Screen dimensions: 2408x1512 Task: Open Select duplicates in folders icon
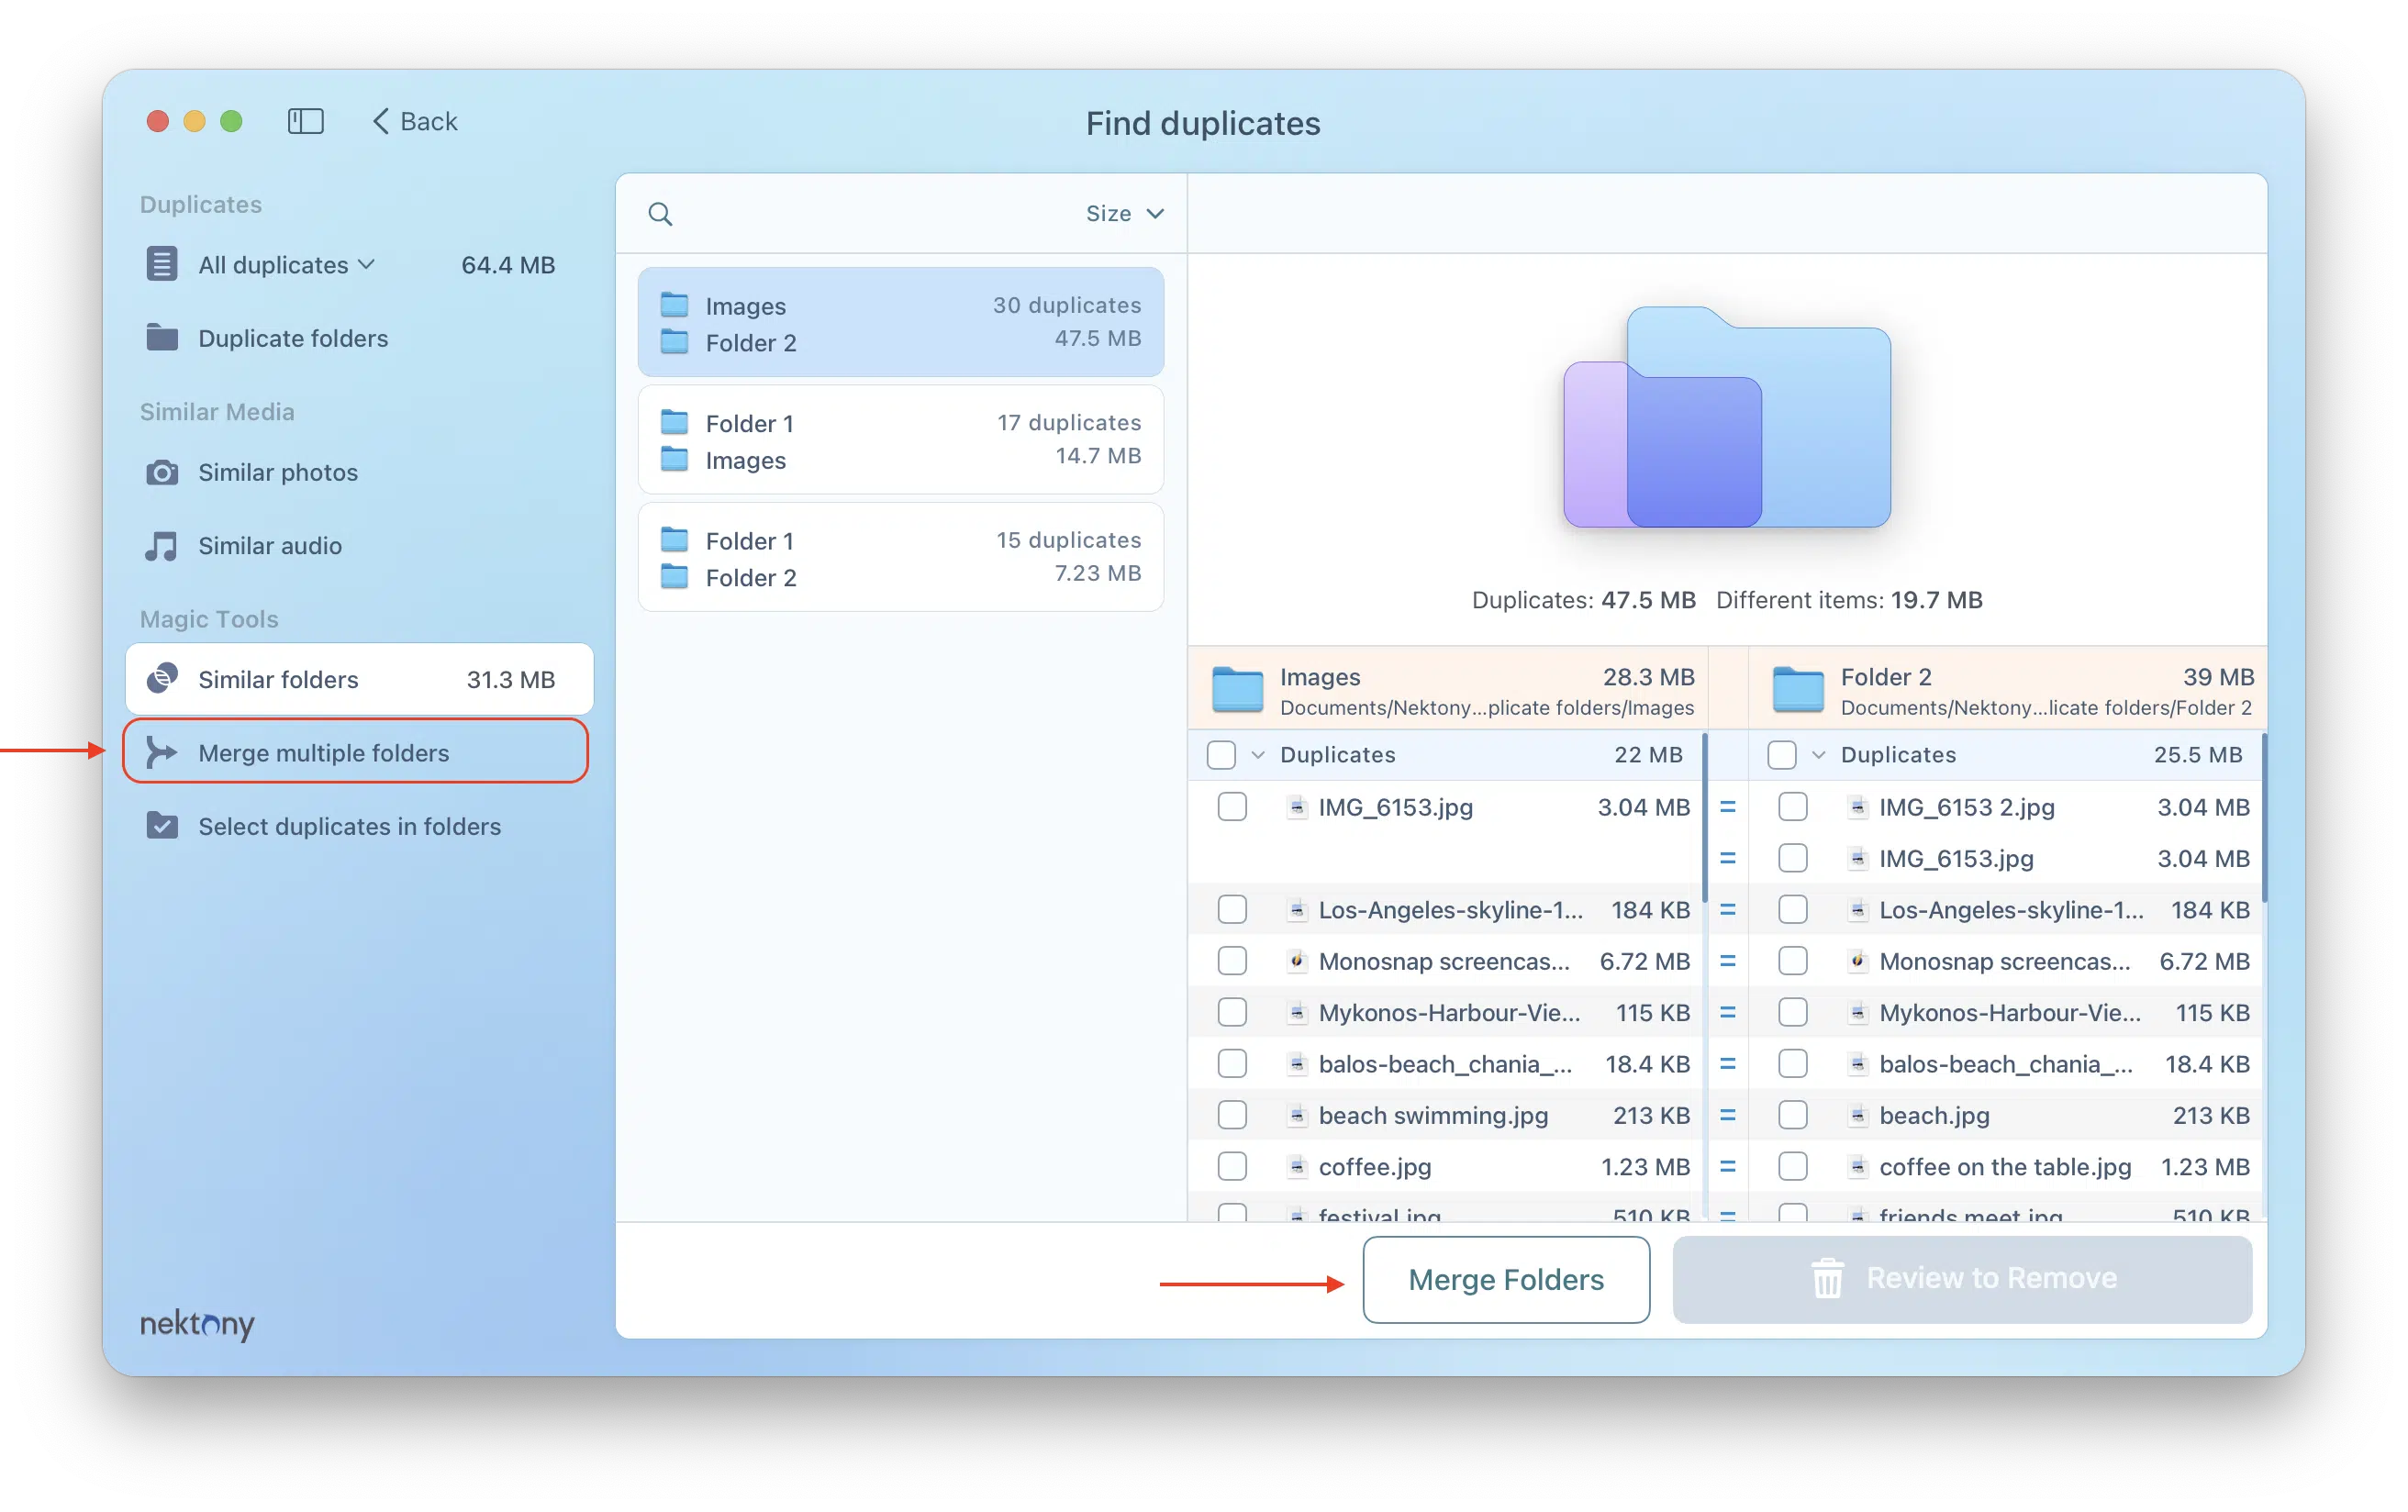[x=162, y=826]
